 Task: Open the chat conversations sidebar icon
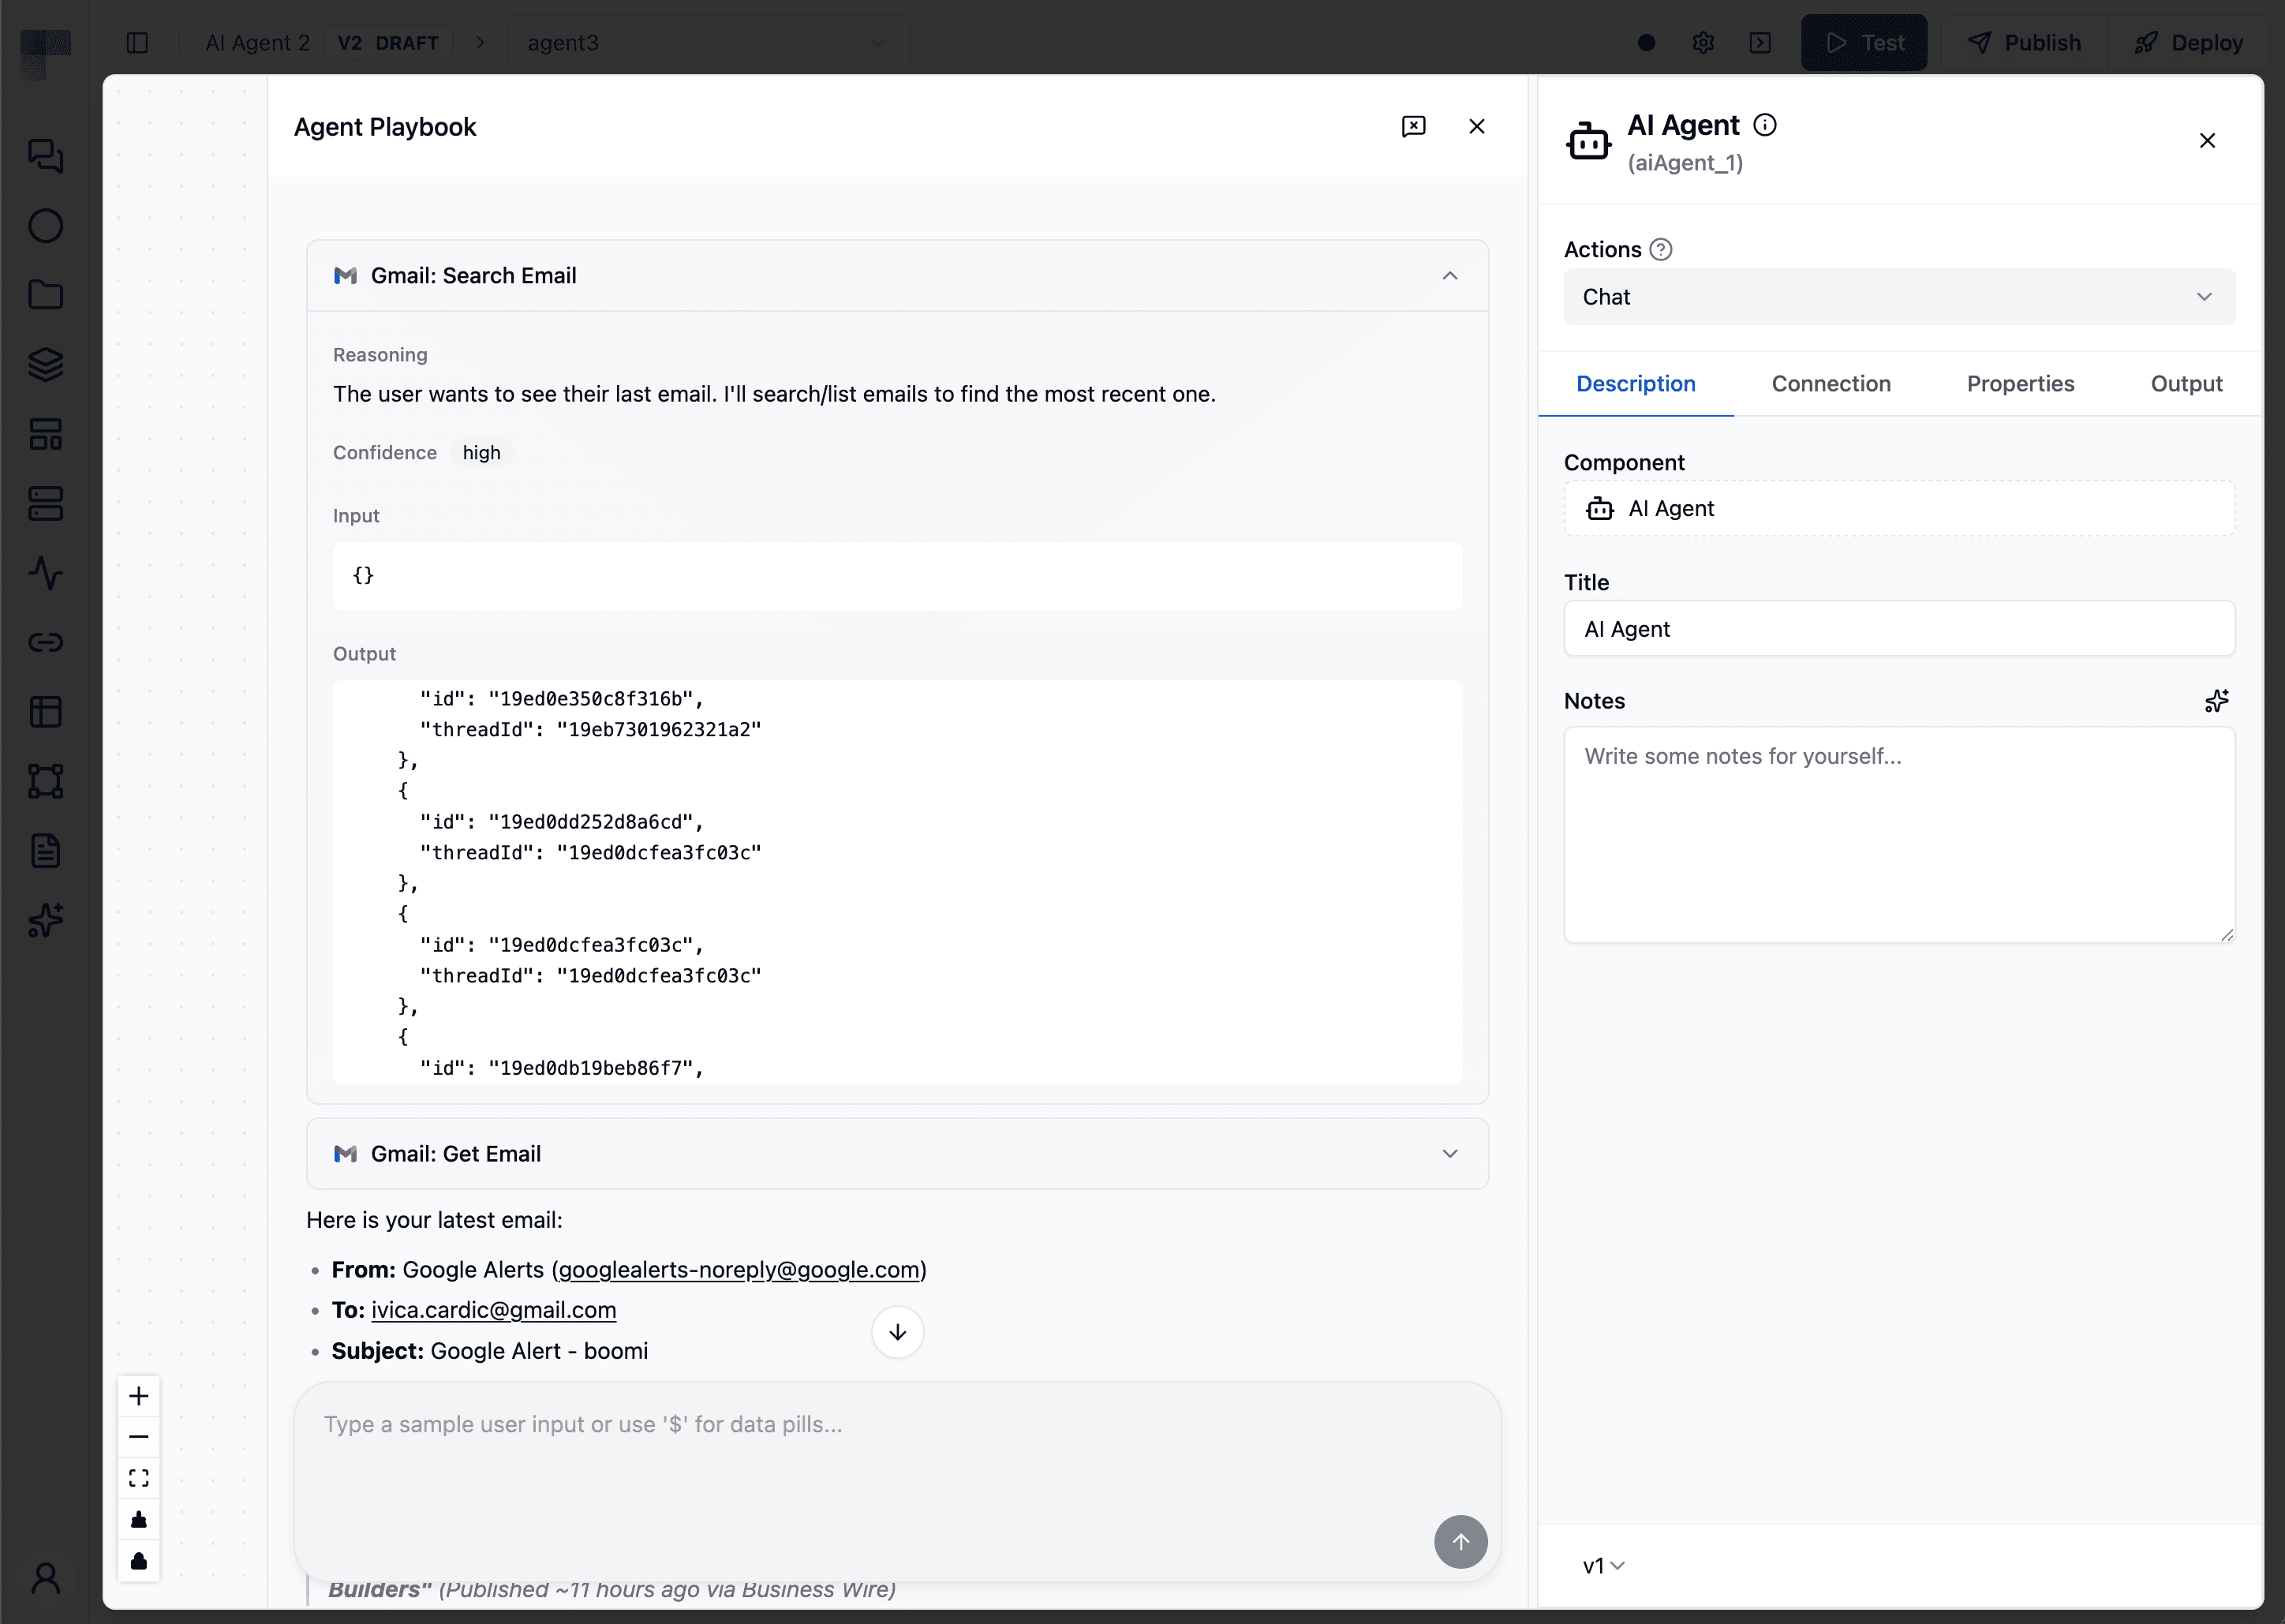pos(46,156)
